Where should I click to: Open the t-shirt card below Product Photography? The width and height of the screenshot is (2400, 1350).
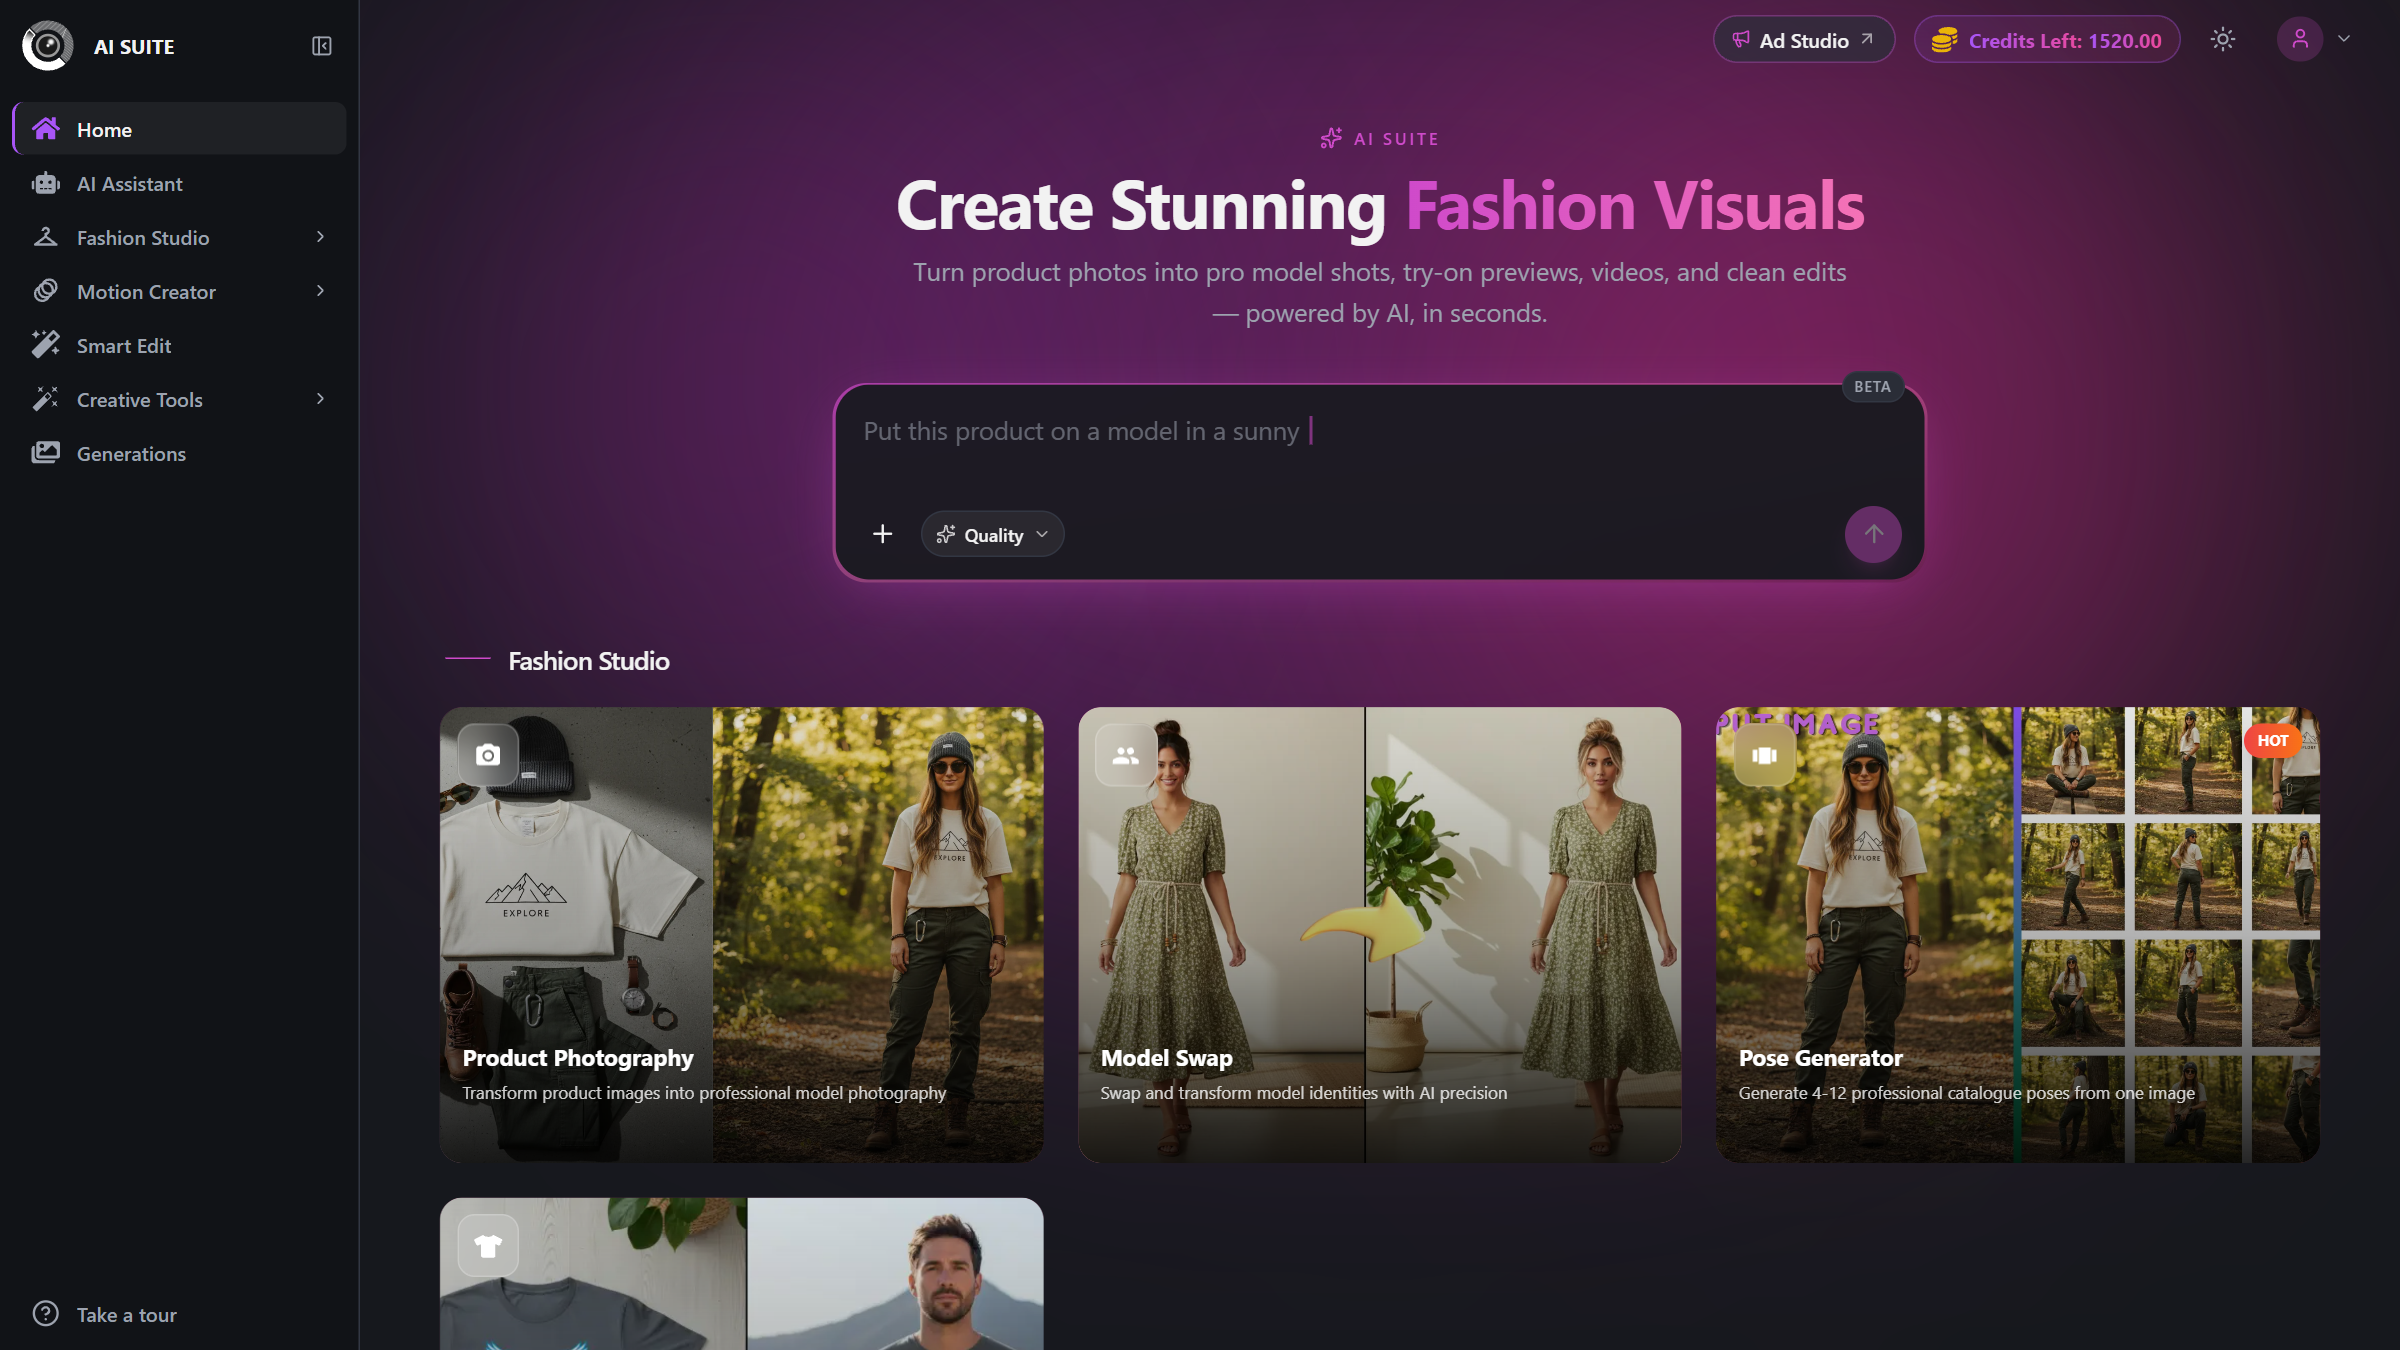[742, 1274]
